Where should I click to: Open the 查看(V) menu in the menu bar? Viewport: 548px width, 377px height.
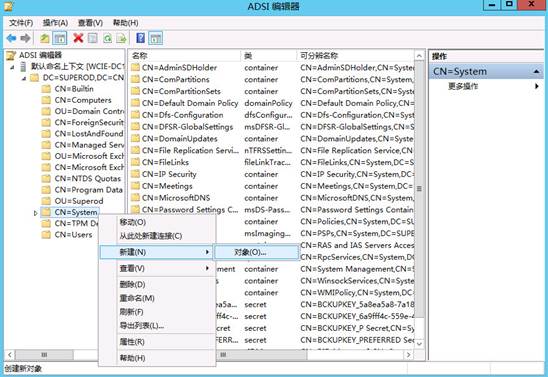[90, 23]
